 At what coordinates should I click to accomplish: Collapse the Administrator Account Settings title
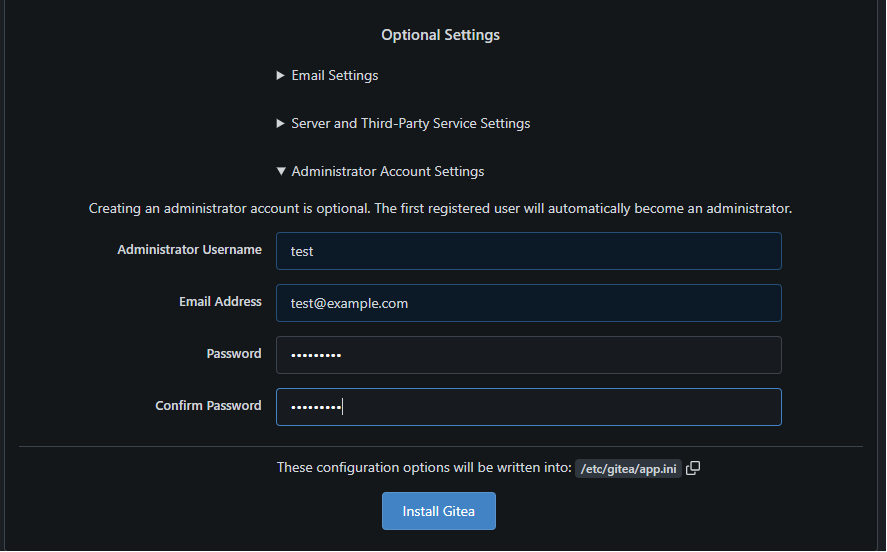point(387,171)
